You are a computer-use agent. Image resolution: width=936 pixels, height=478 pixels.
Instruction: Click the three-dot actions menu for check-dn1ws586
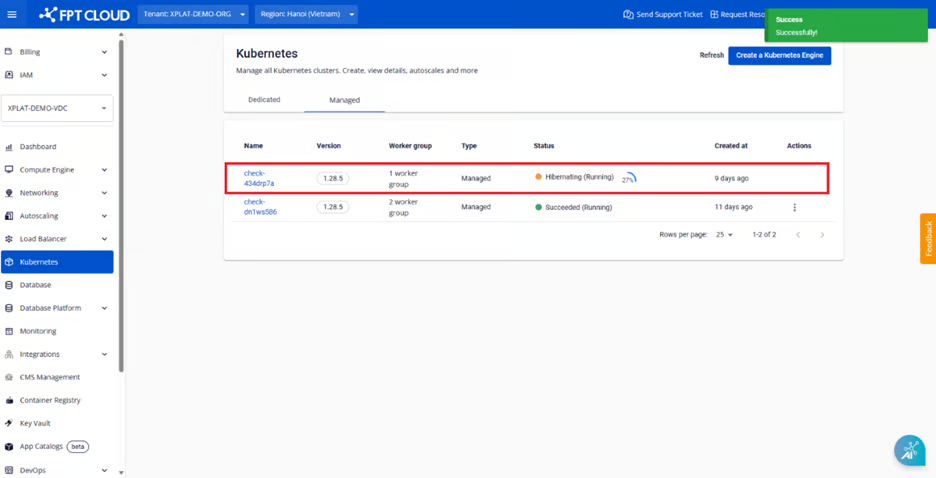[x=795, y=208]
